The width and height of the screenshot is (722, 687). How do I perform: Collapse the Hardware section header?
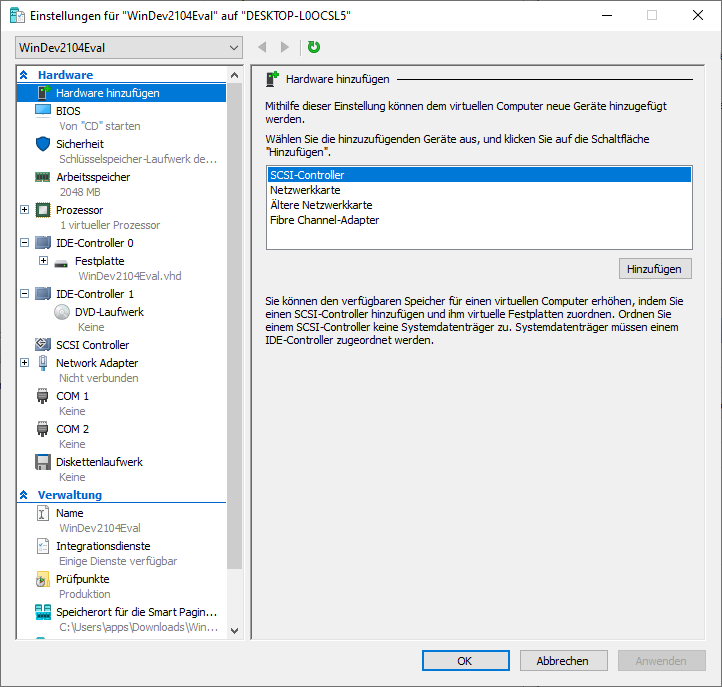(24, 75)
